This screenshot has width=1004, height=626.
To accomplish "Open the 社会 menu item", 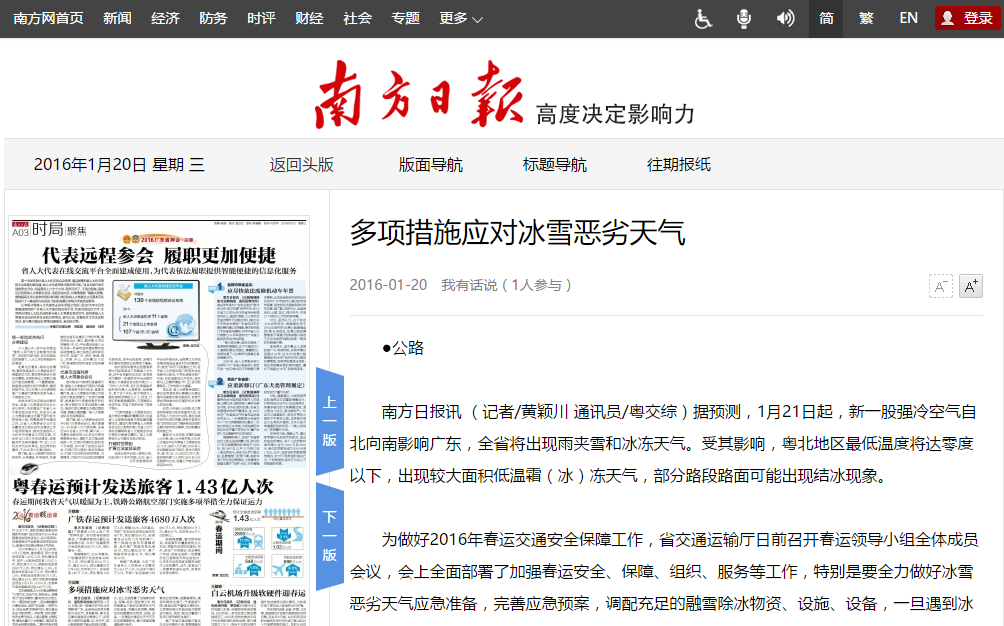I will click(357, 19).
